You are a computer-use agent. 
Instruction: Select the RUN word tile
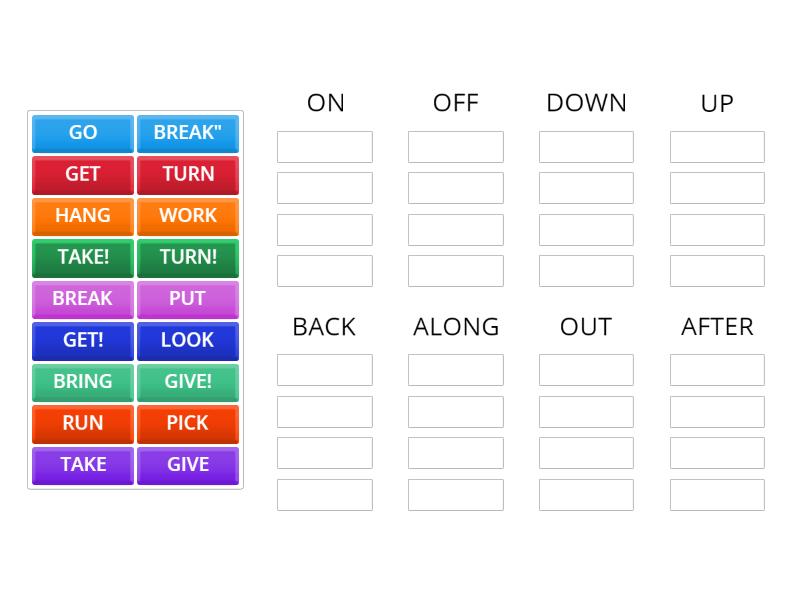(82, 423)
